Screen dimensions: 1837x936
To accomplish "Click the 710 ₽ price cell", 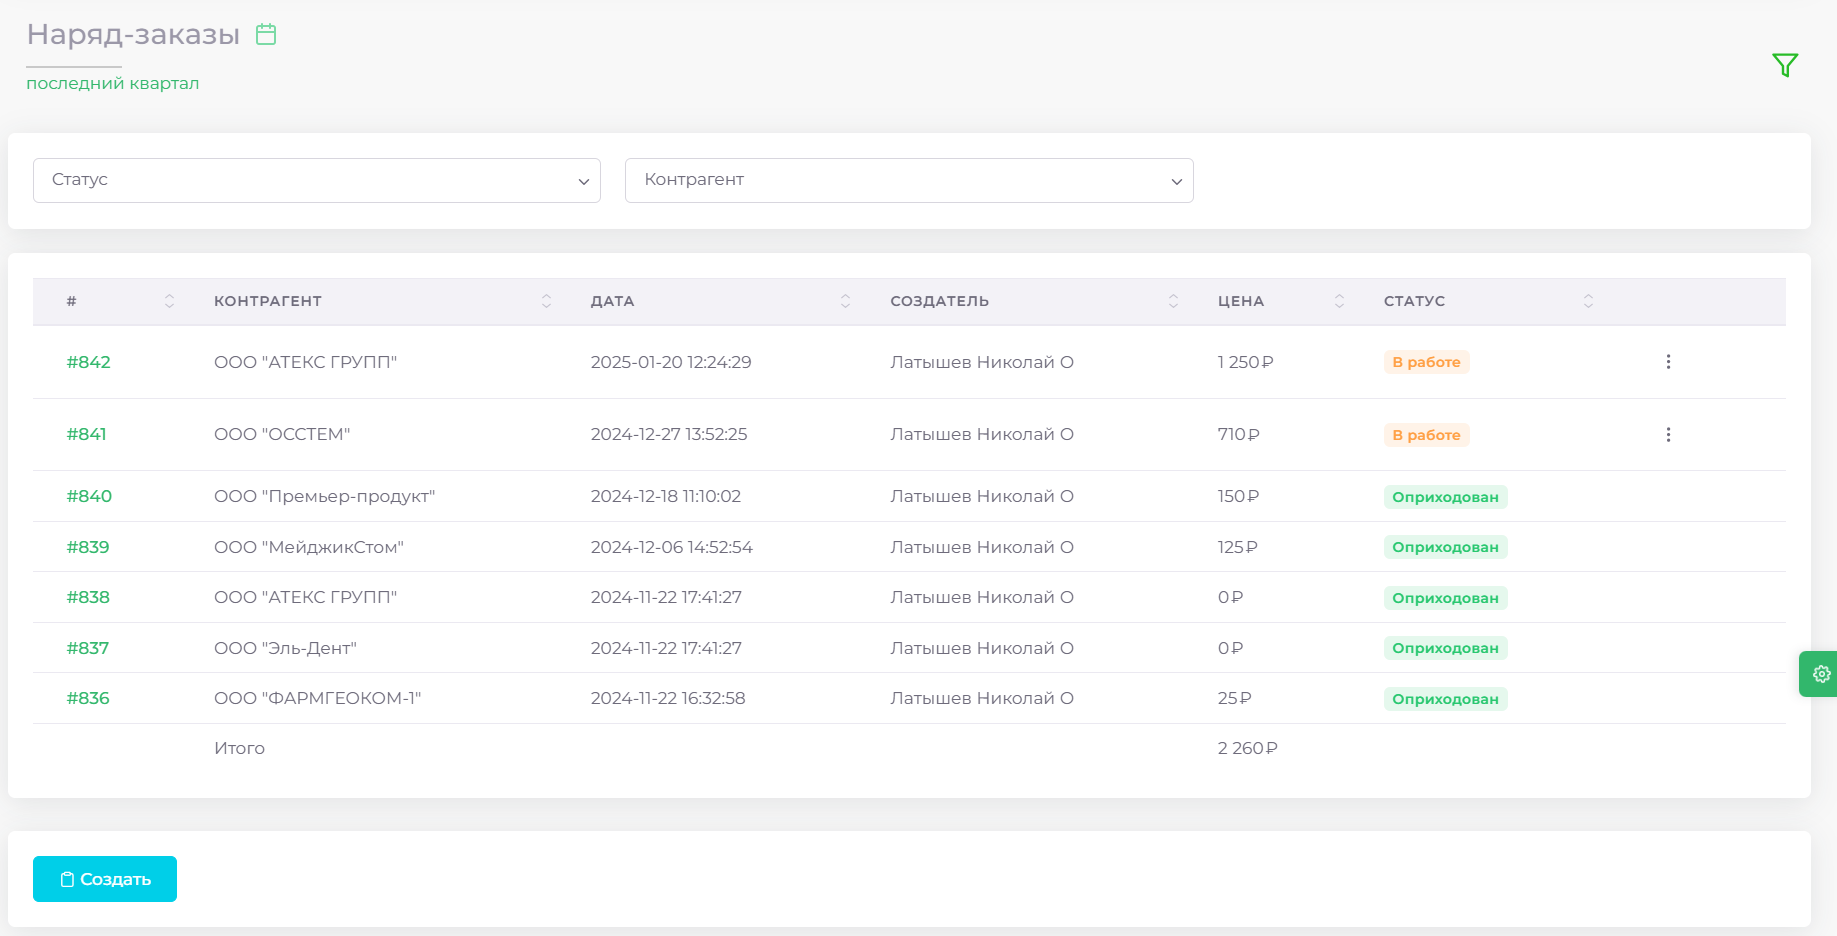I will 1238,434.
